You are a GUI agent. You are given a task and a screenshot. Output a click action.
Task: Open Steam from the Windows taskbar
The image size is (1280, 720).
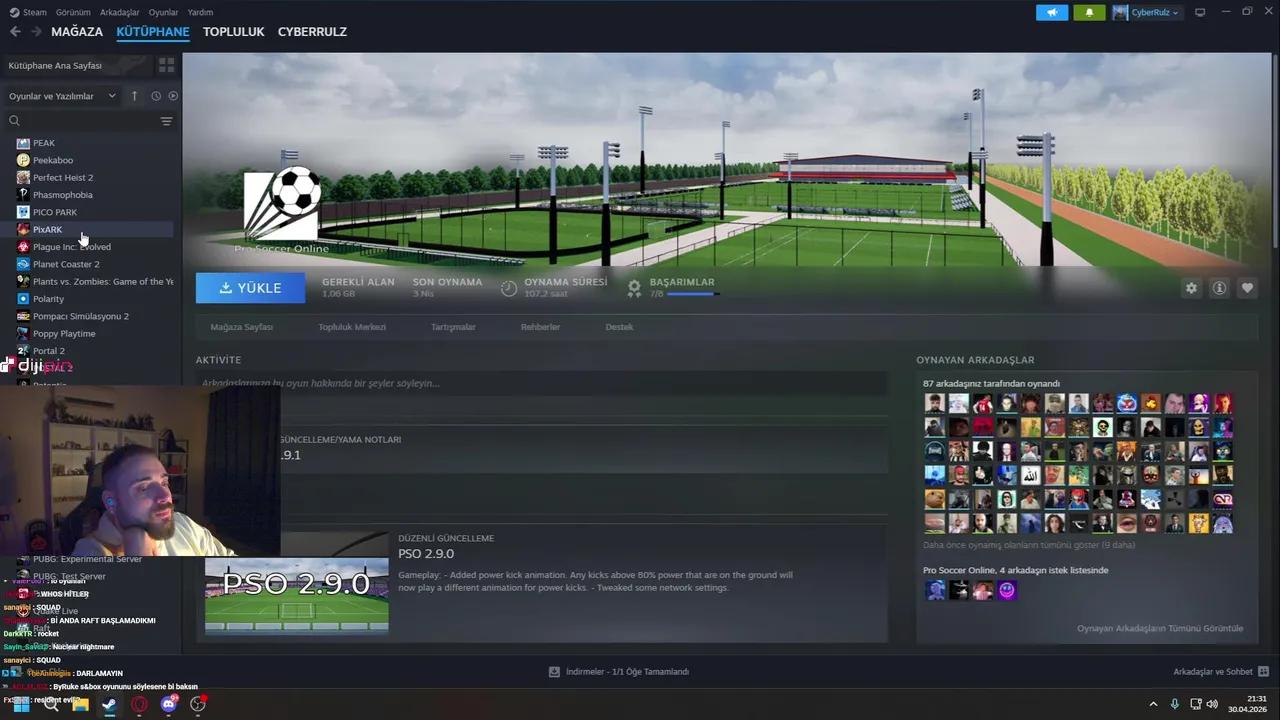click(109, 704)
